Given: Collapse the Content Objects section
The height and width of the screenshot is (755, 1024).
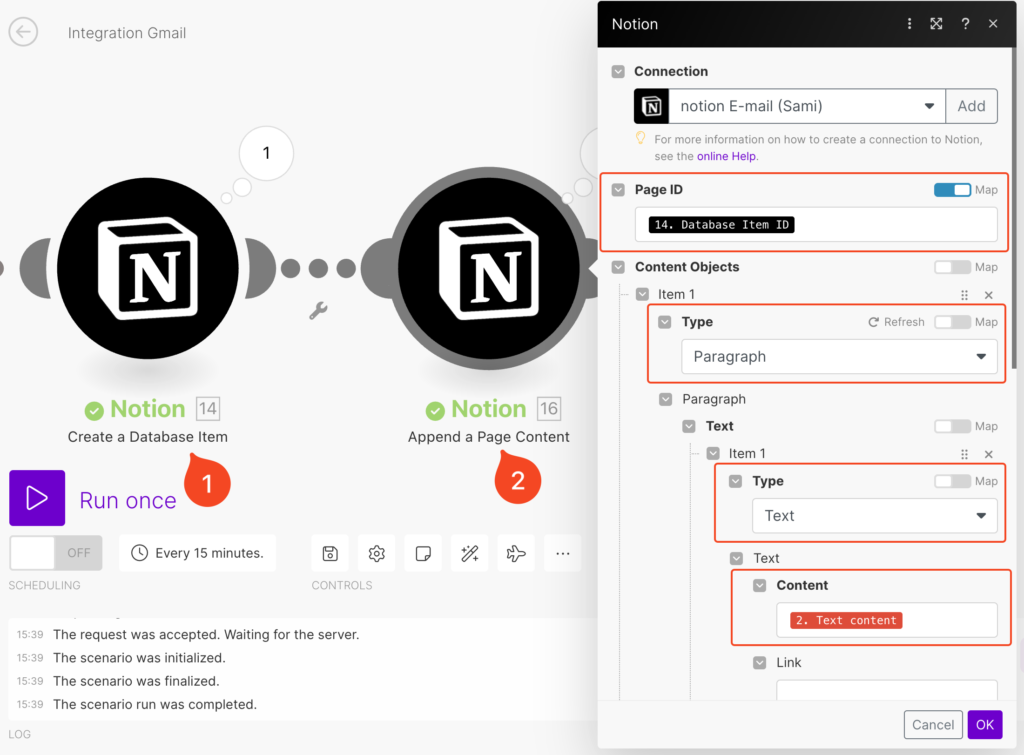Looking at the screenshot, I should pyautogui.click(x=618, y=267).
